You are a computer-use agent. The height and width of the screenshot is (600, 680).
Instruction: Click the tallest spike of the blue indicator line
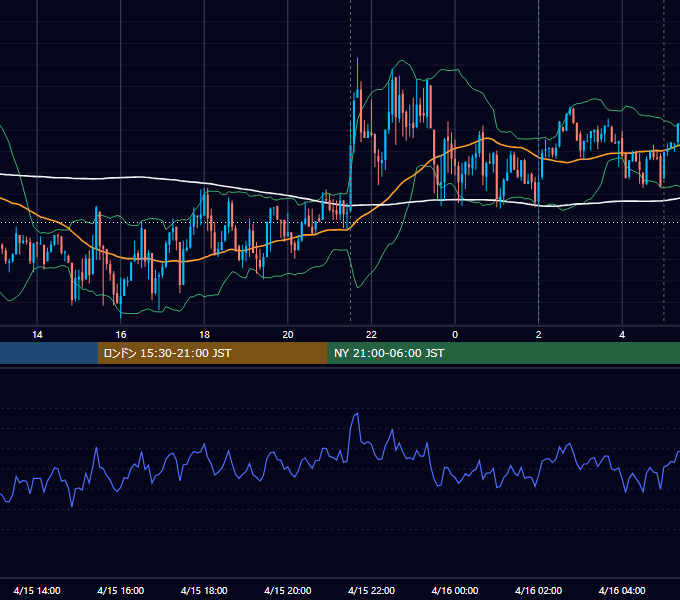[x=357, y=414]
